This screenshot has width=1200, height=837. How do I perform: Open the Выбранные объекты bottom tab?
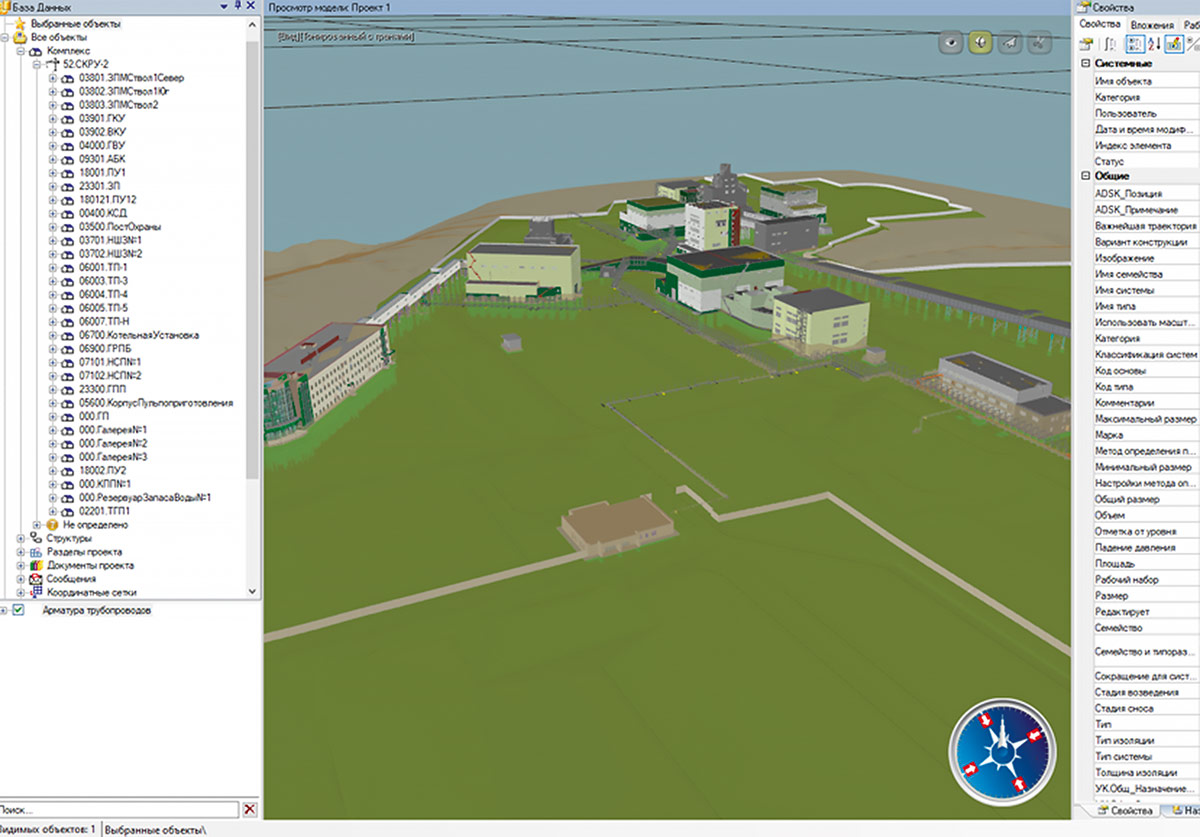click(155, 830)
